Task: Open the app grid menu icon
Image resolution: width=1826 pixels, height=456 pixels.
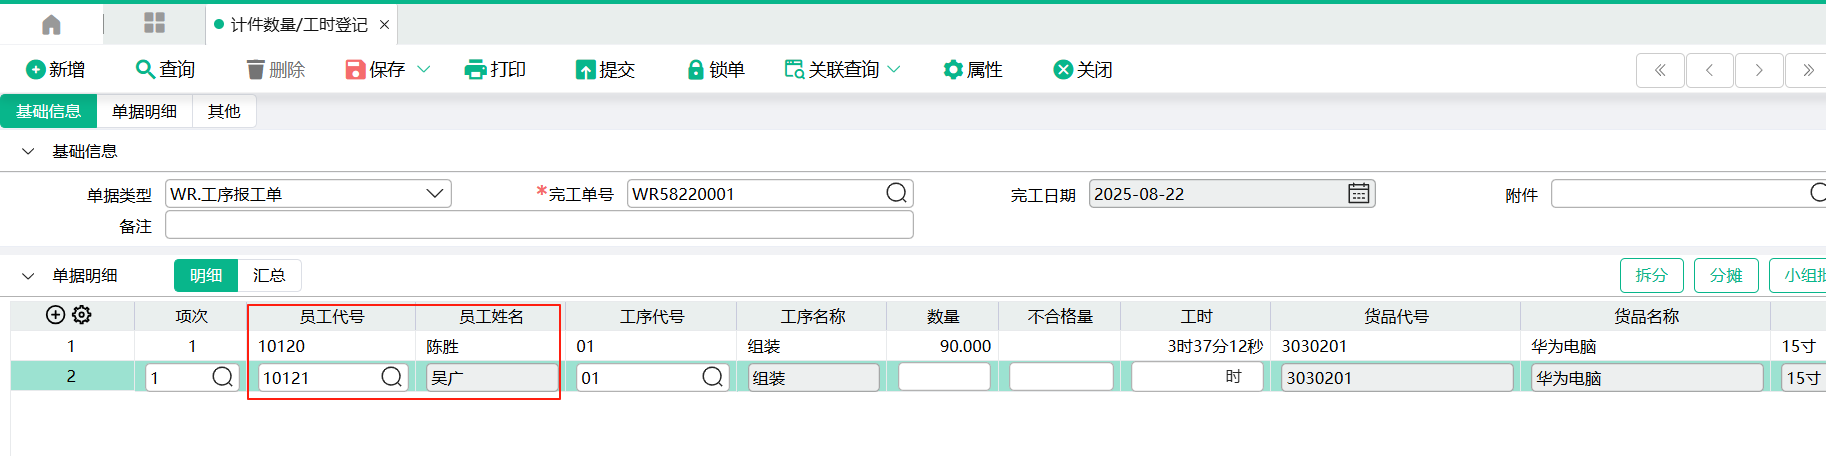Action: point(154,24)
